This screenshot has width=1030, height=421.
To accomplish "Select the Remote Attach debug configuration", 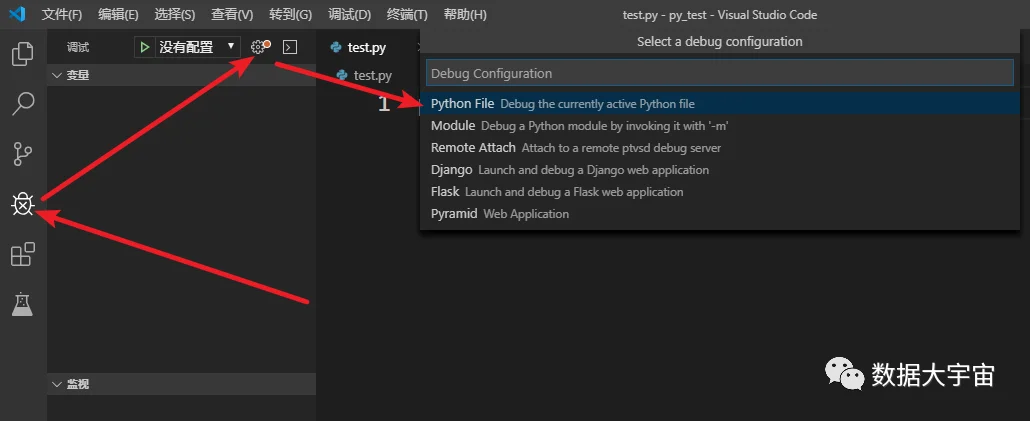I will [719, 148].
